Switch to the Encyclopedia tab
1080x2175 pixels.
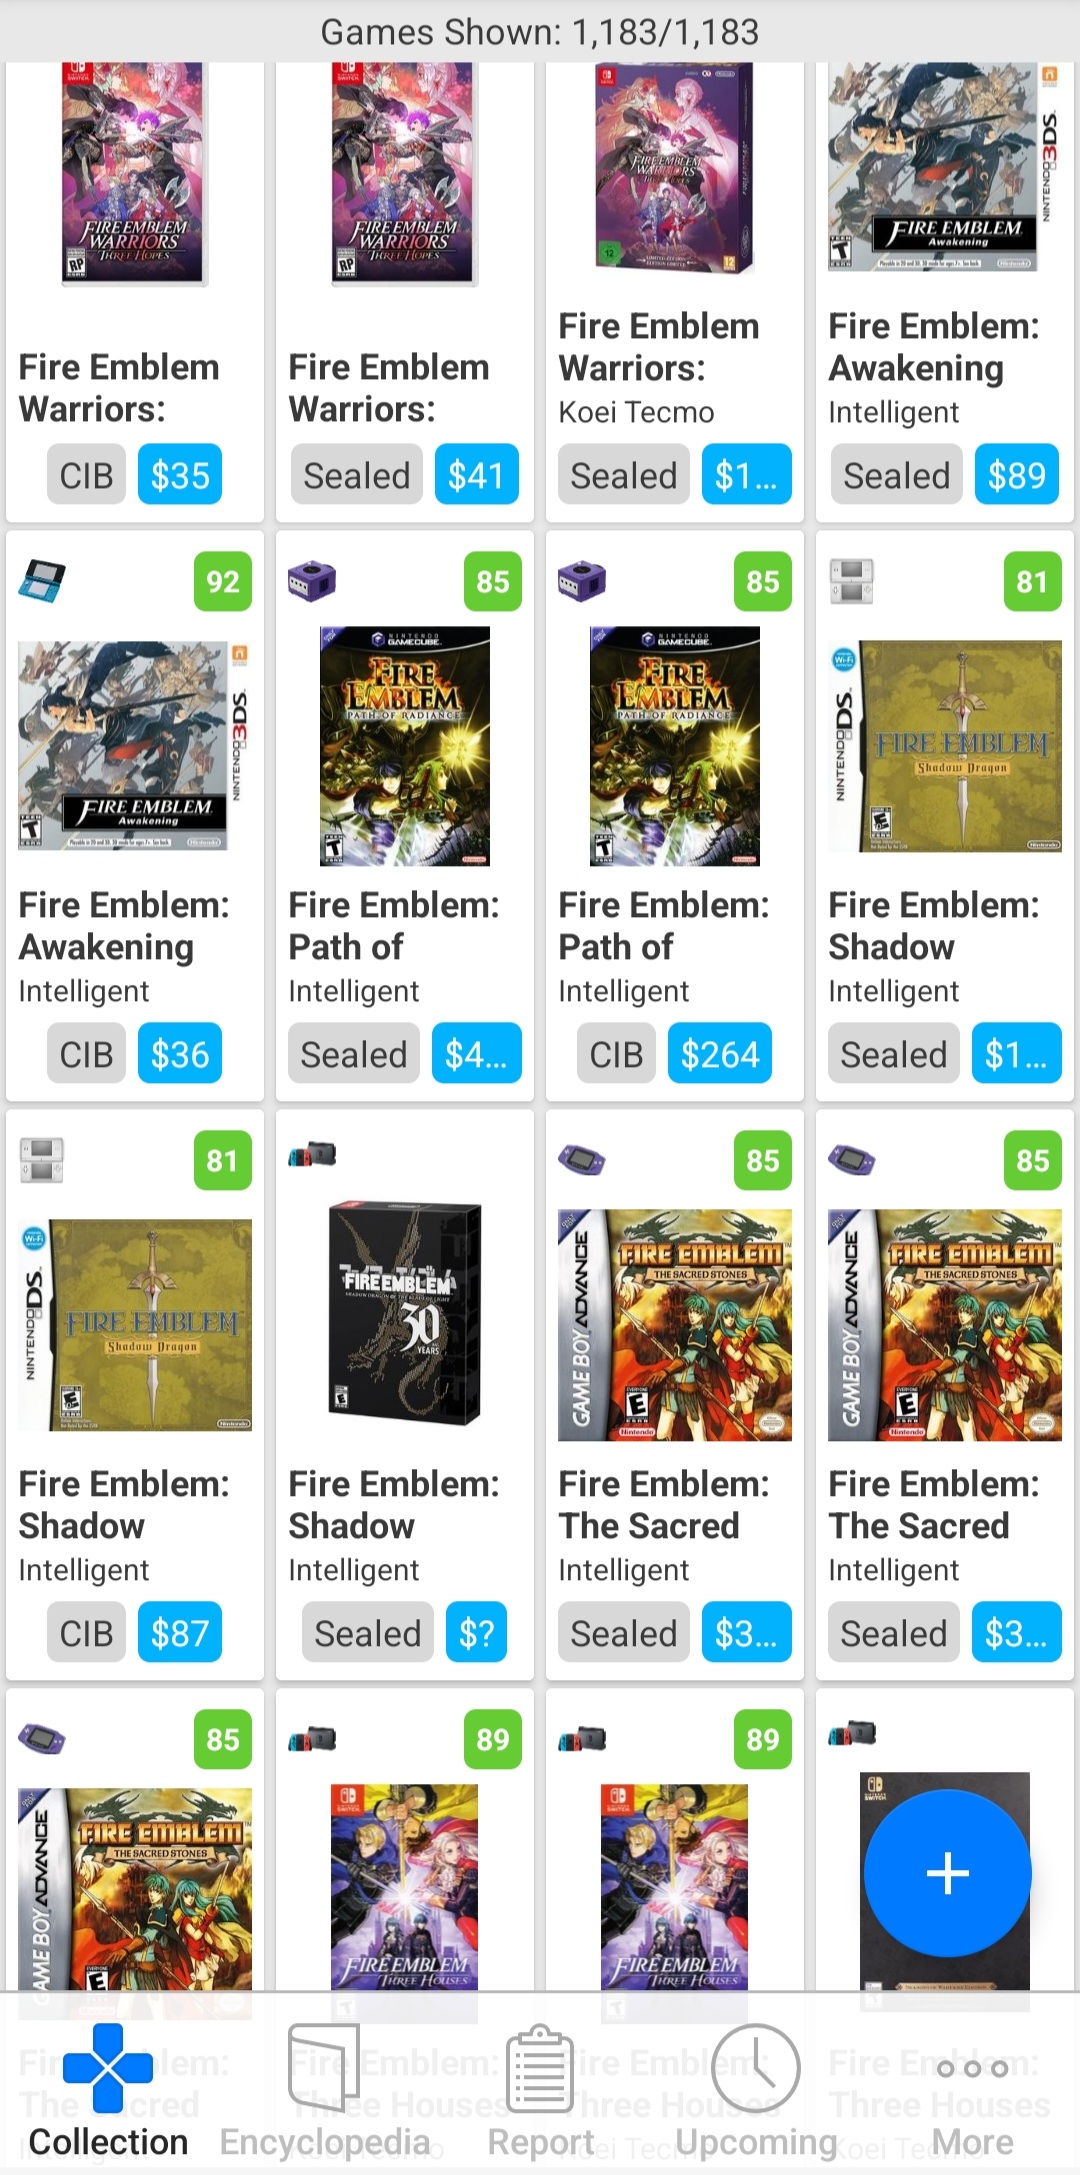[x=324, y=2090]
